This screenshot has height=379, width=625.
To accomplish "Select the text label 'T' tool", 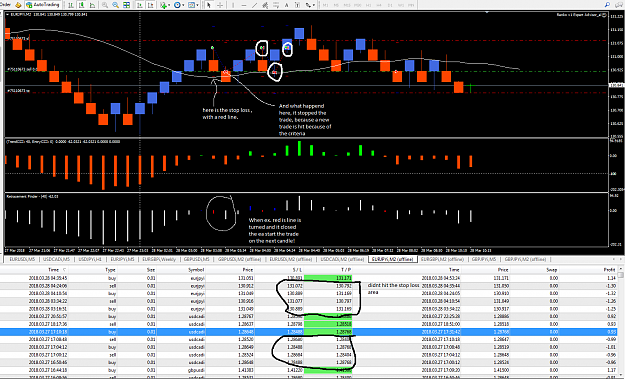I will [x=297, y=5].
